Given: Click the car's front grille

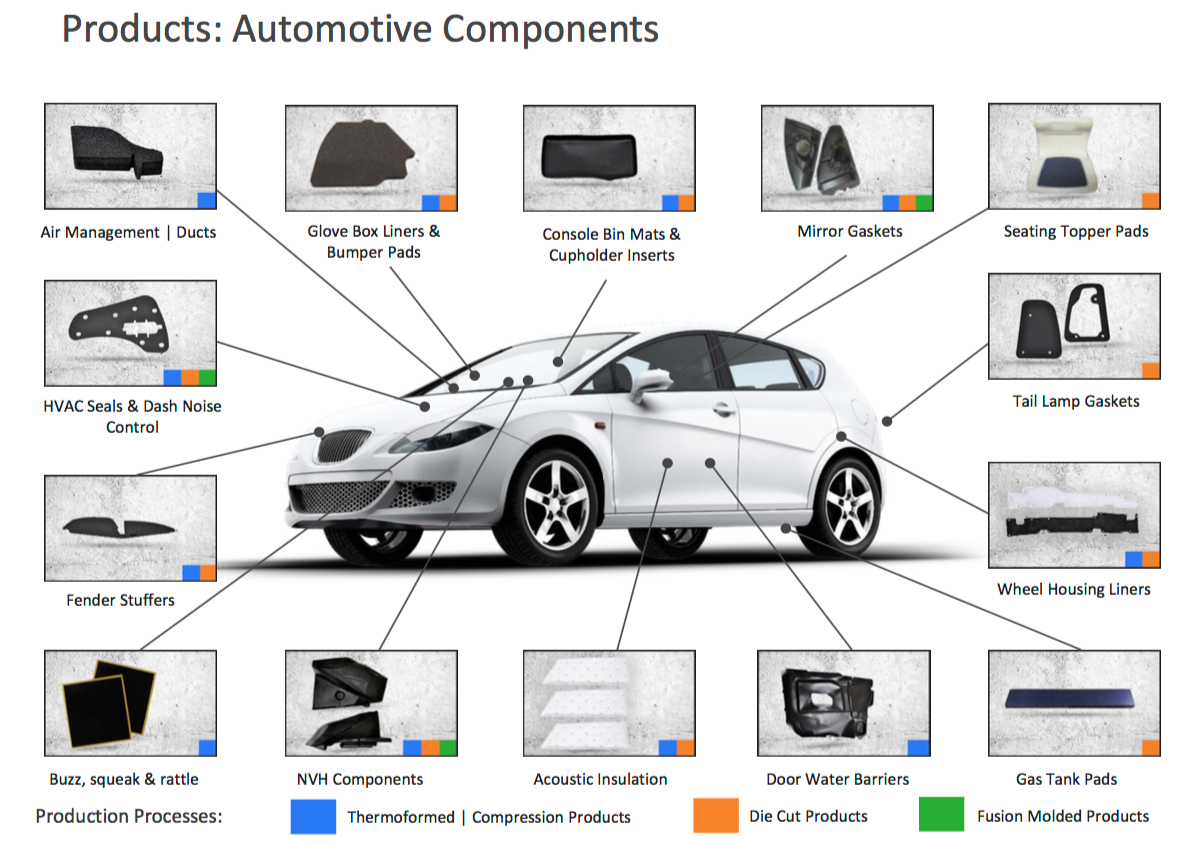Looking at the screenshot, I should point(343,446).
